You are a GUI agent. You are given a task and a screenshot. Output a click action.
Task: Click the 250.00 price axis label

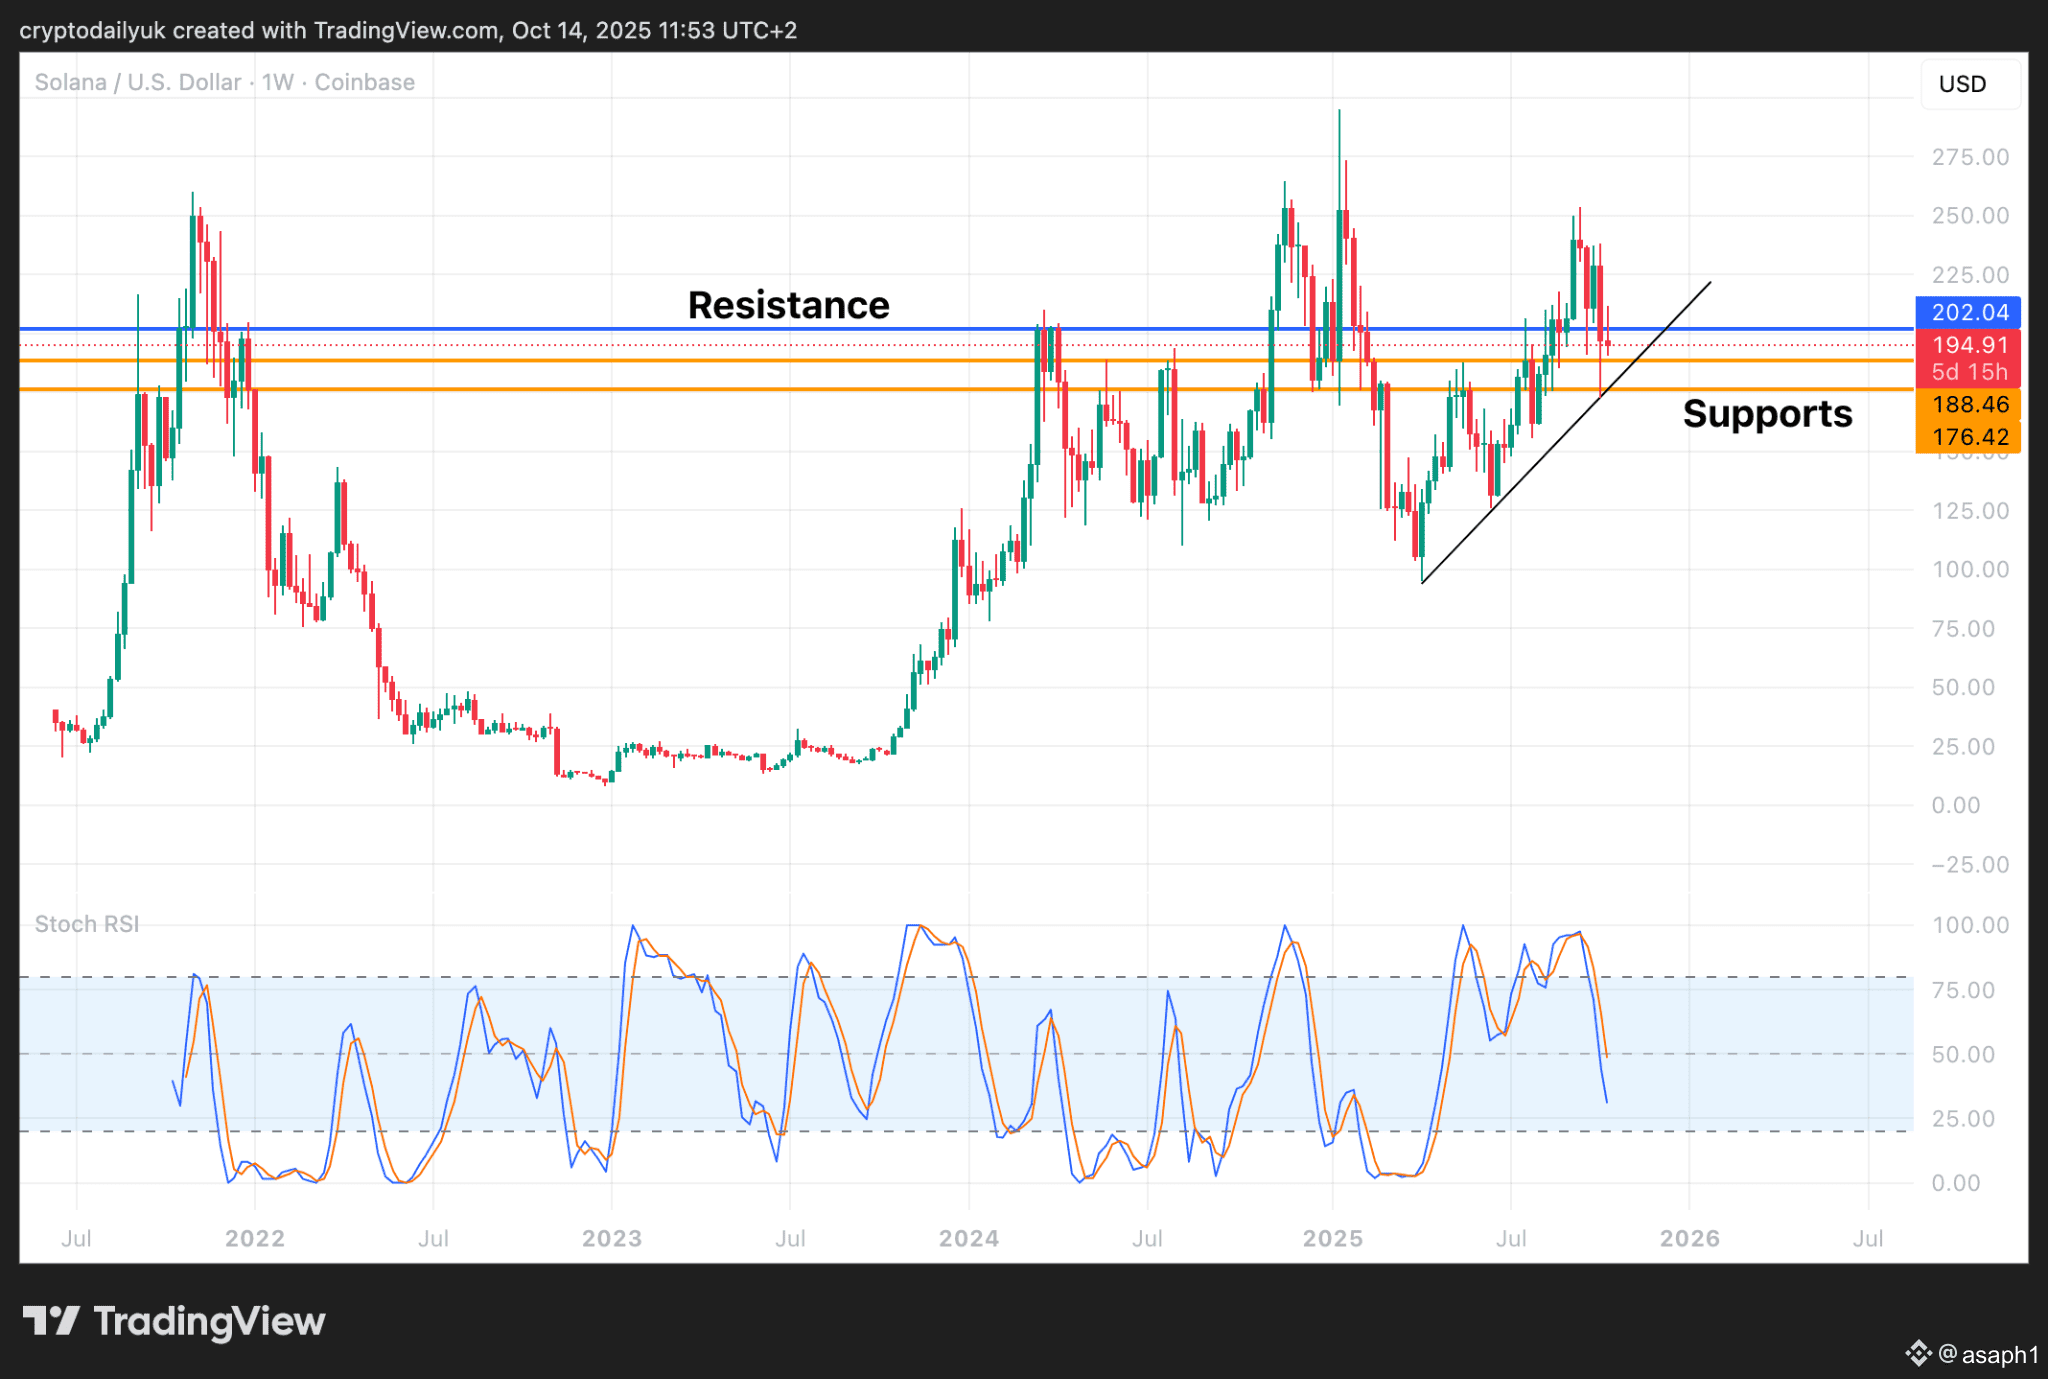pos(1969,216)
